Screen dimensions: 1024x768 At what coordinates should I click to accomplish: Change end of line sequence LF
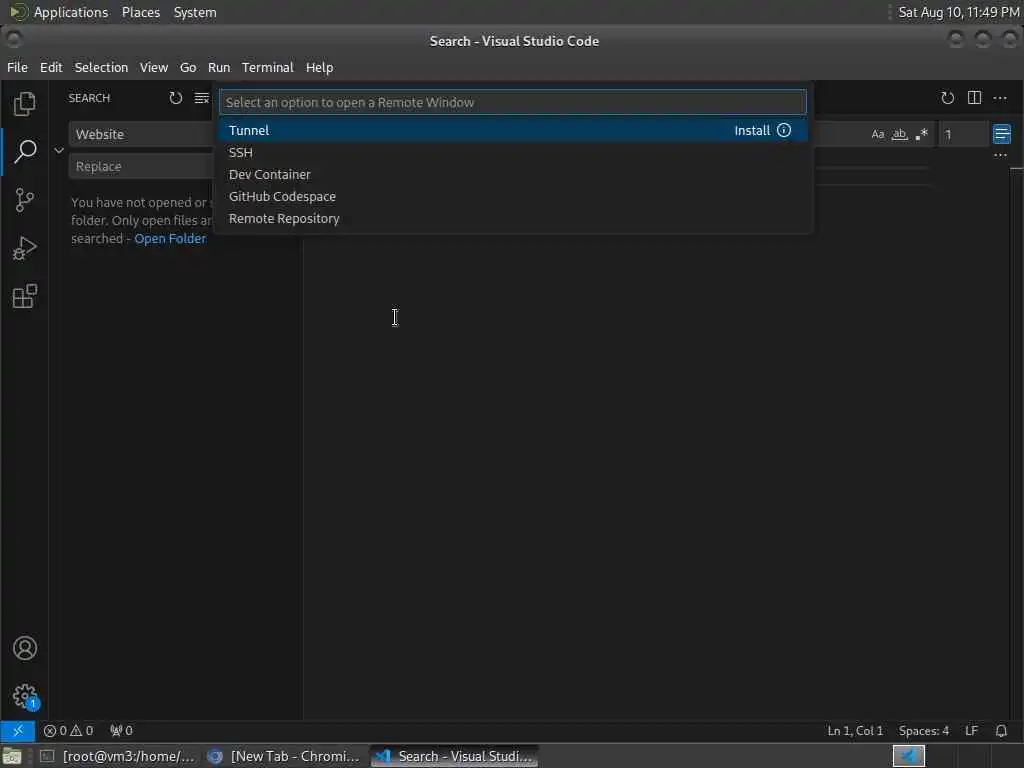[971, 730]
